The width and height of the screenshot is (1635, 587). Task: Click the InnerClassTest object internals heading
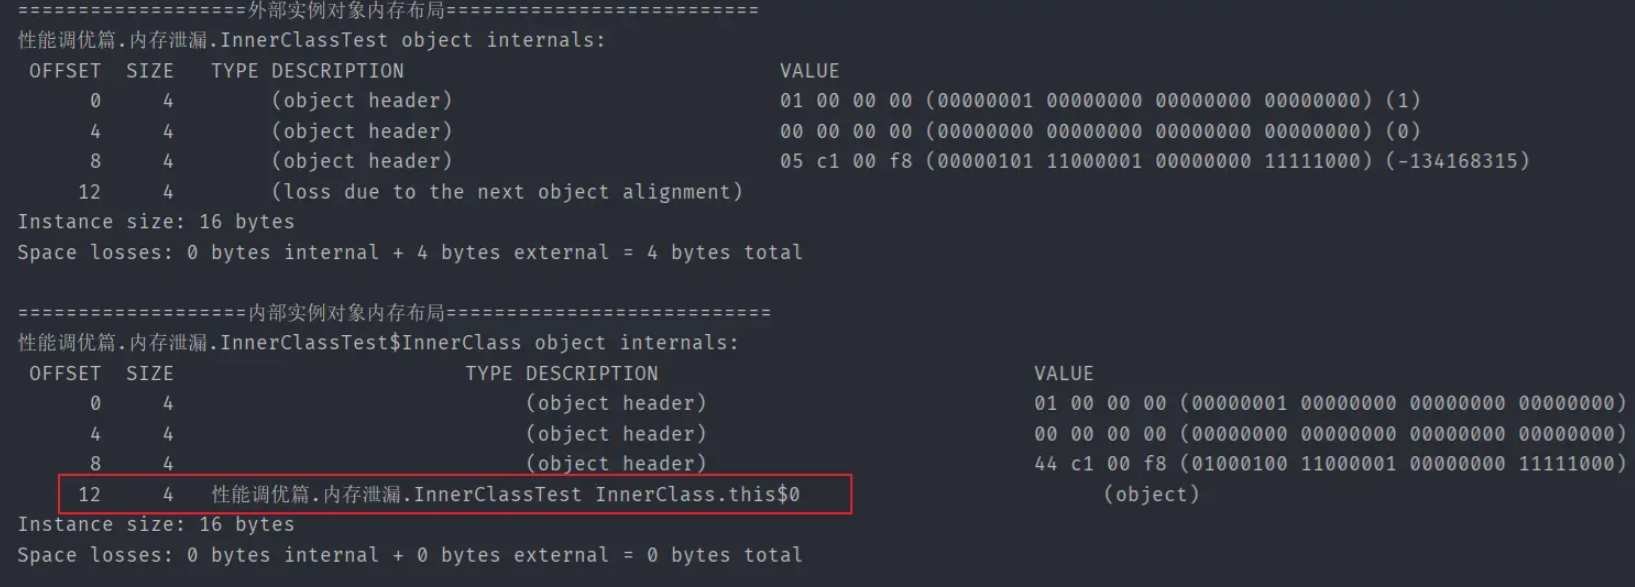coord(311,40)
